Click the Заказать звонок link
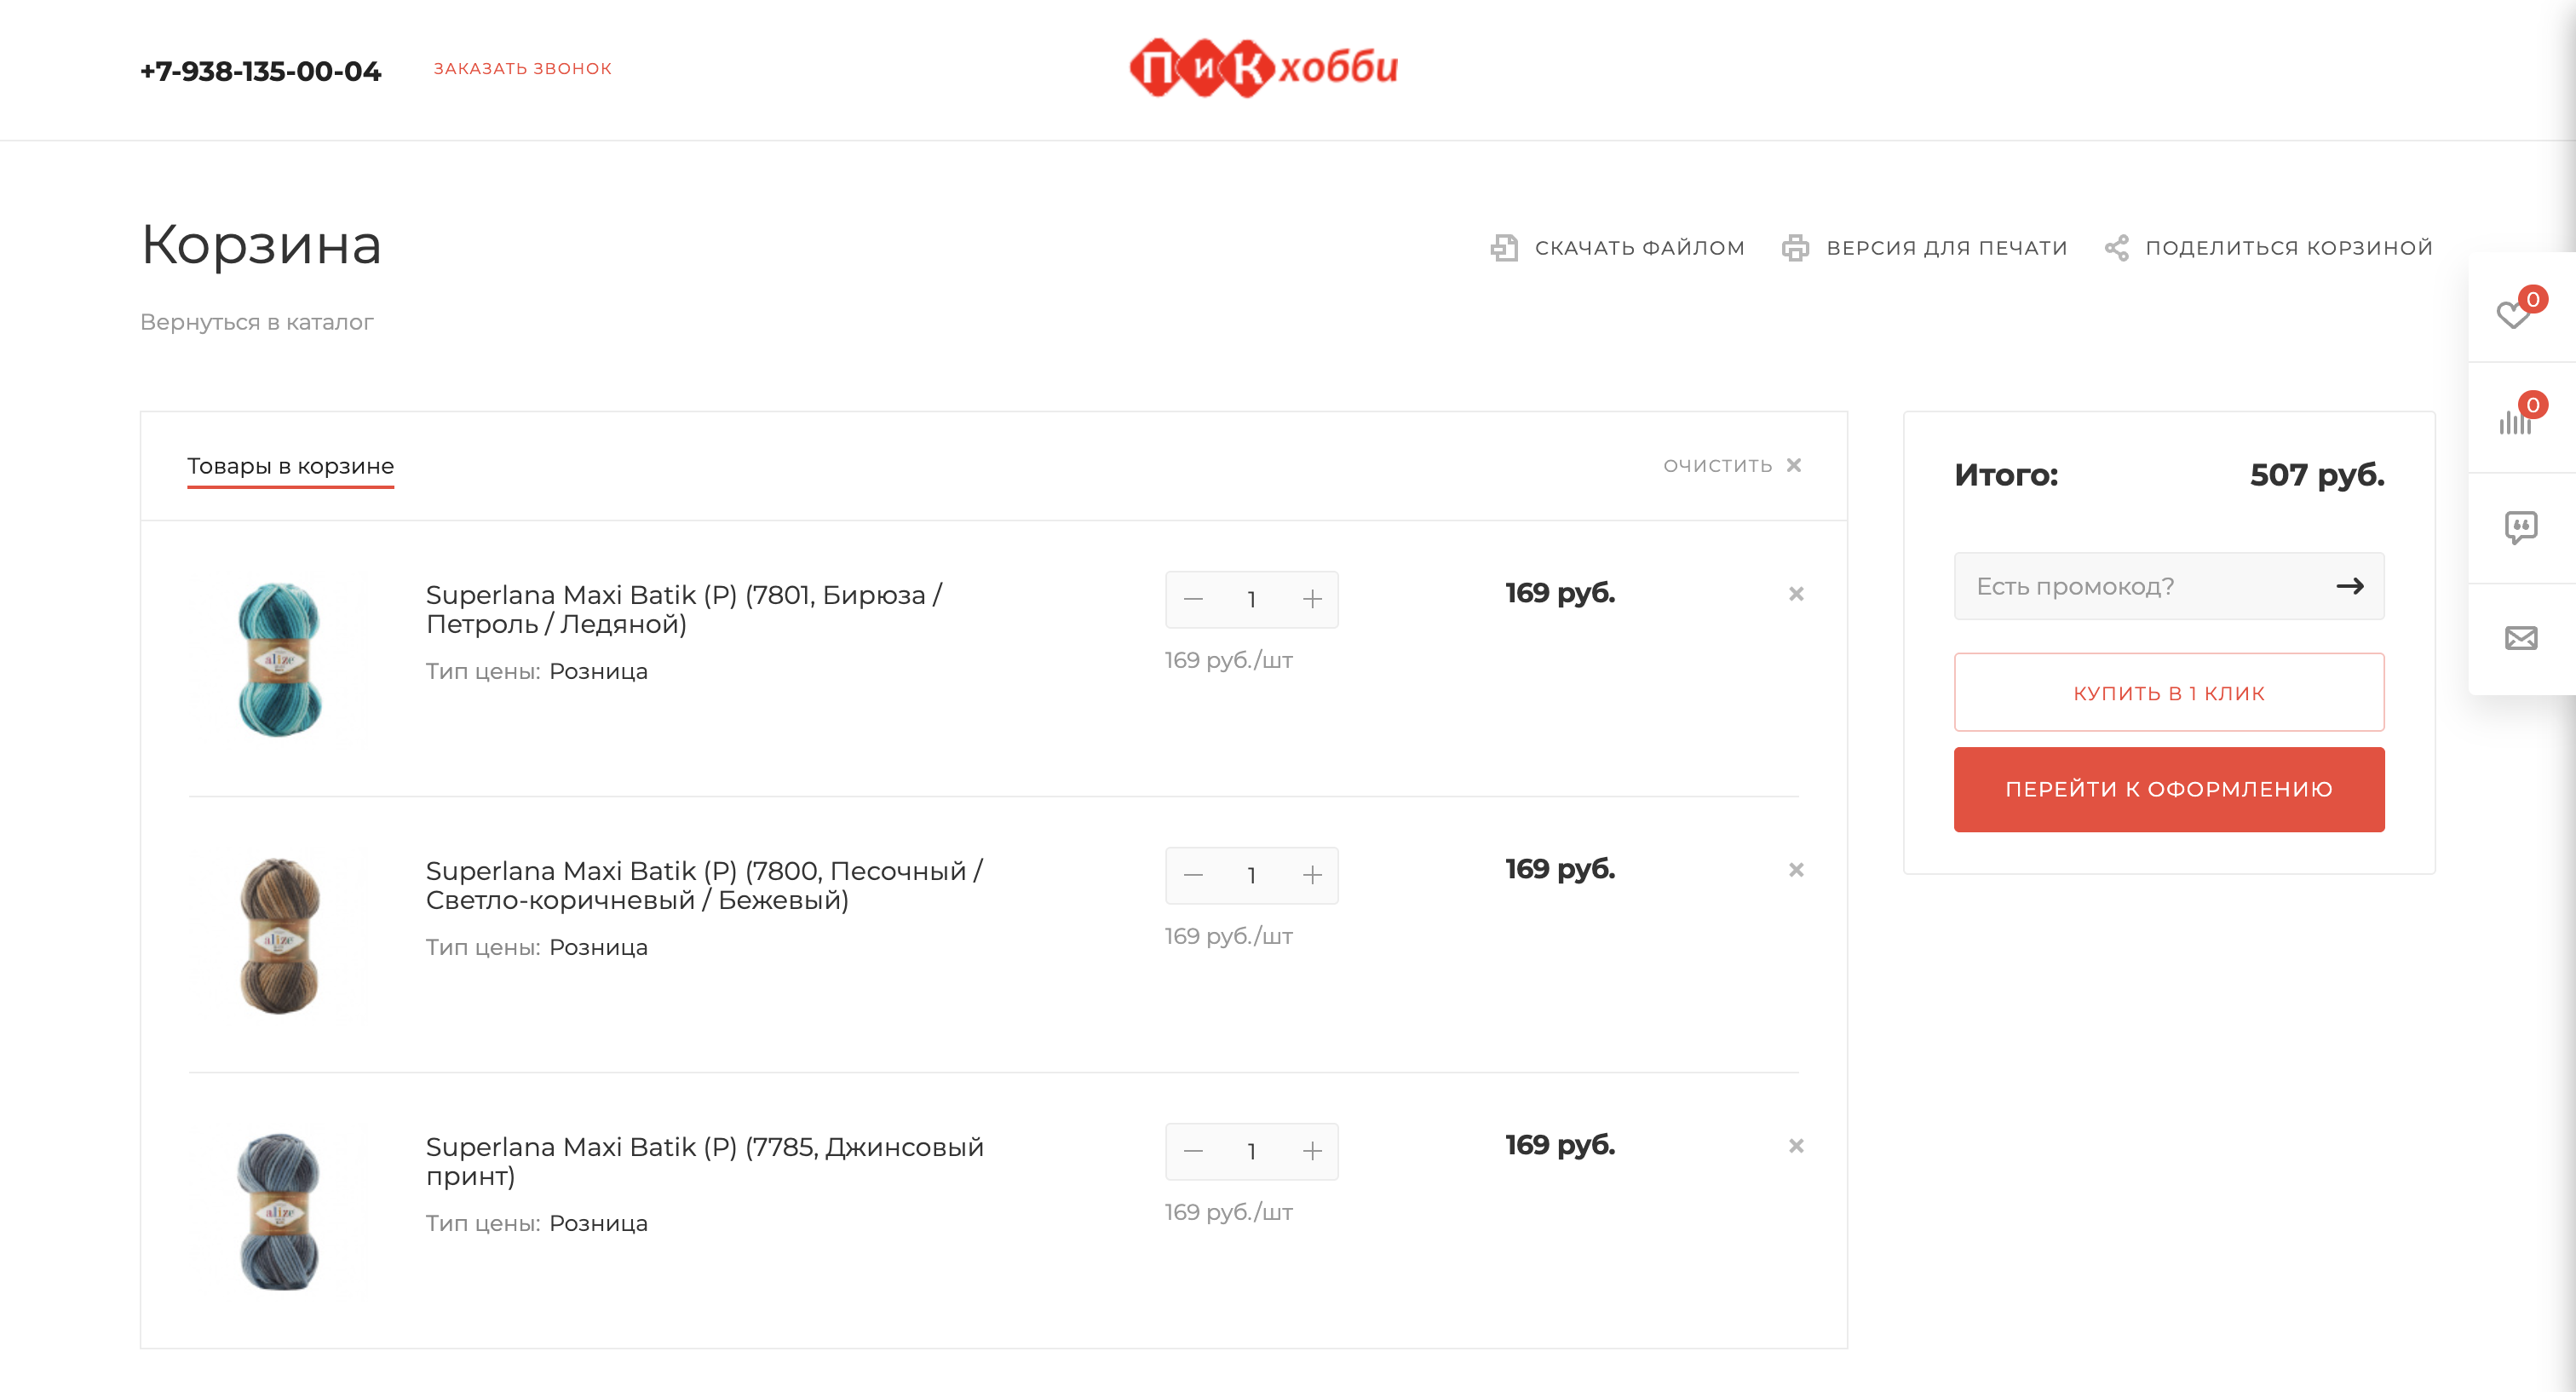Viewport: 2576px width, 1392px height. [522, 69]
